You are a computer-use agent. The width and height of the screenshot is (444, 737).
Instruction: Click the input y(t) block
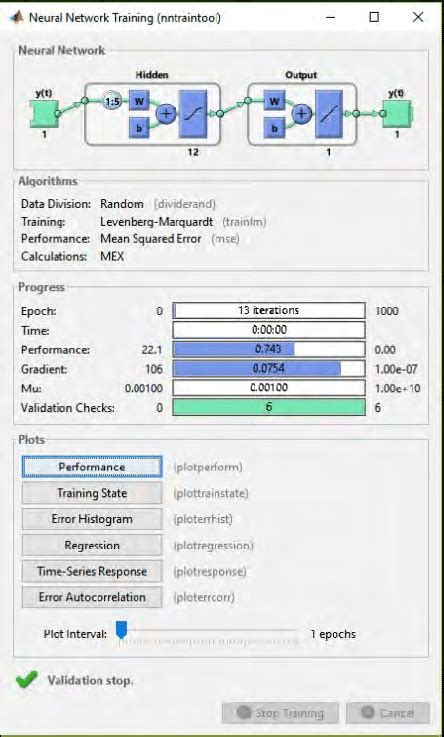(x=46, y=113)
